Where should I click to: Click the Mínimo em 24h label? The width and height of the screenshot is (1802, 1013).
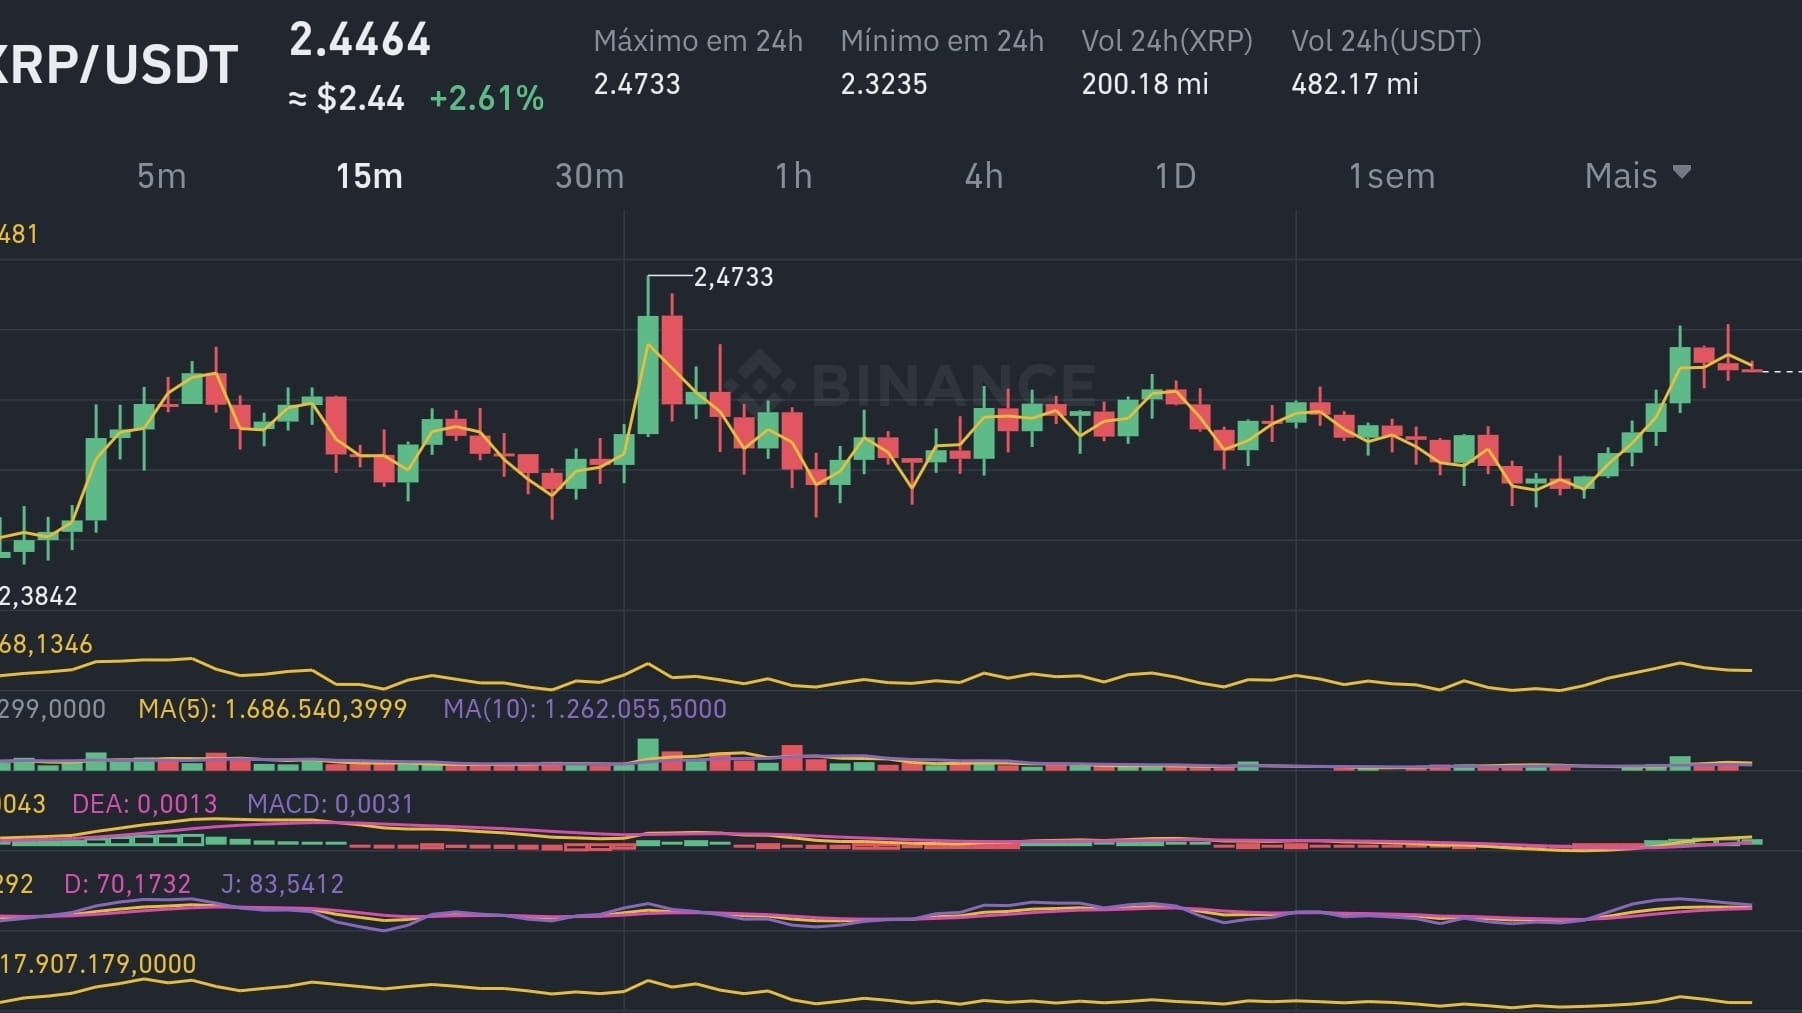tap(942, 41)
